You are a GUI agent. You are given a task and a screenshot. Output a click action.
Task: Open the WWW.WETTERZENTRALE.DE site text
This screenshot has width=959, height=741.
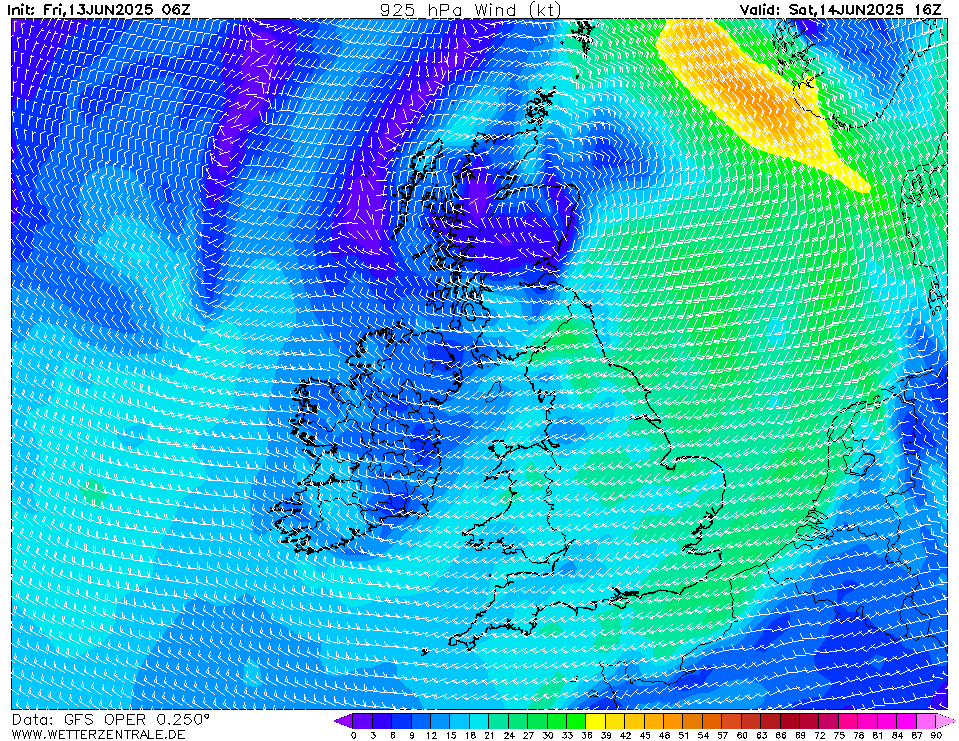98,734
